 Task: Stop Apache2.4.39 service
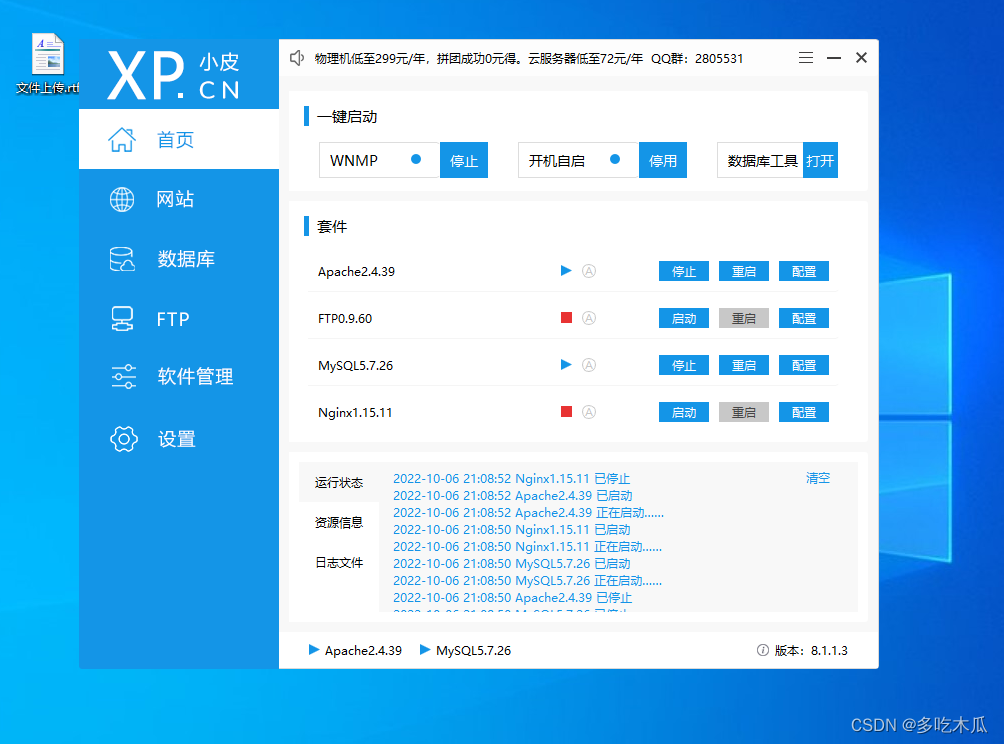click(x=684, y=271)
